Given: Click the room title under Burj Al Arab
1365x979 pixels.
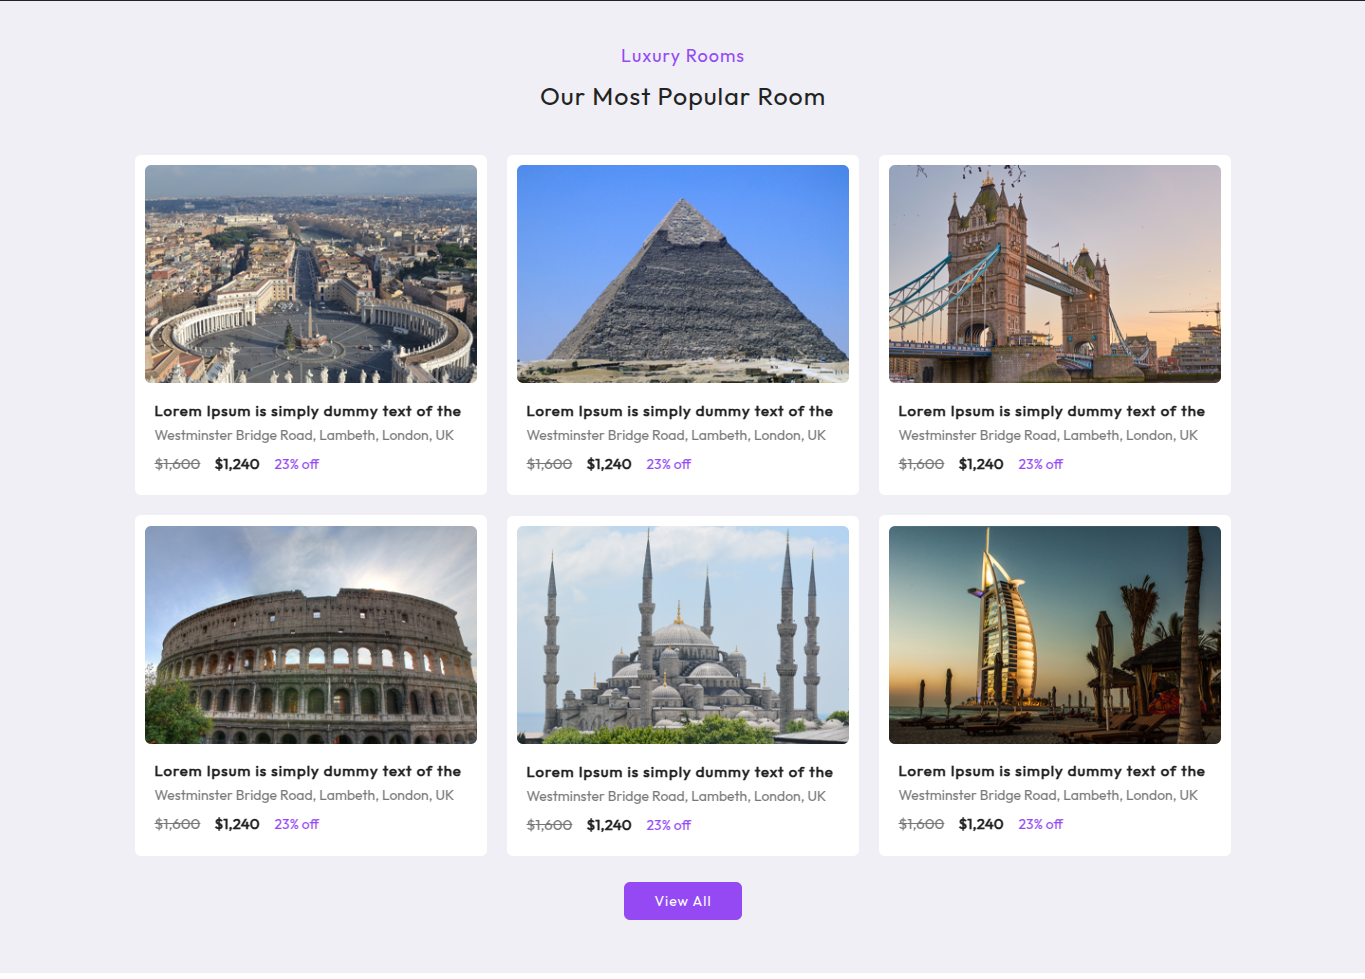Looking at the screenshot, I should [x=1051, y=771].
